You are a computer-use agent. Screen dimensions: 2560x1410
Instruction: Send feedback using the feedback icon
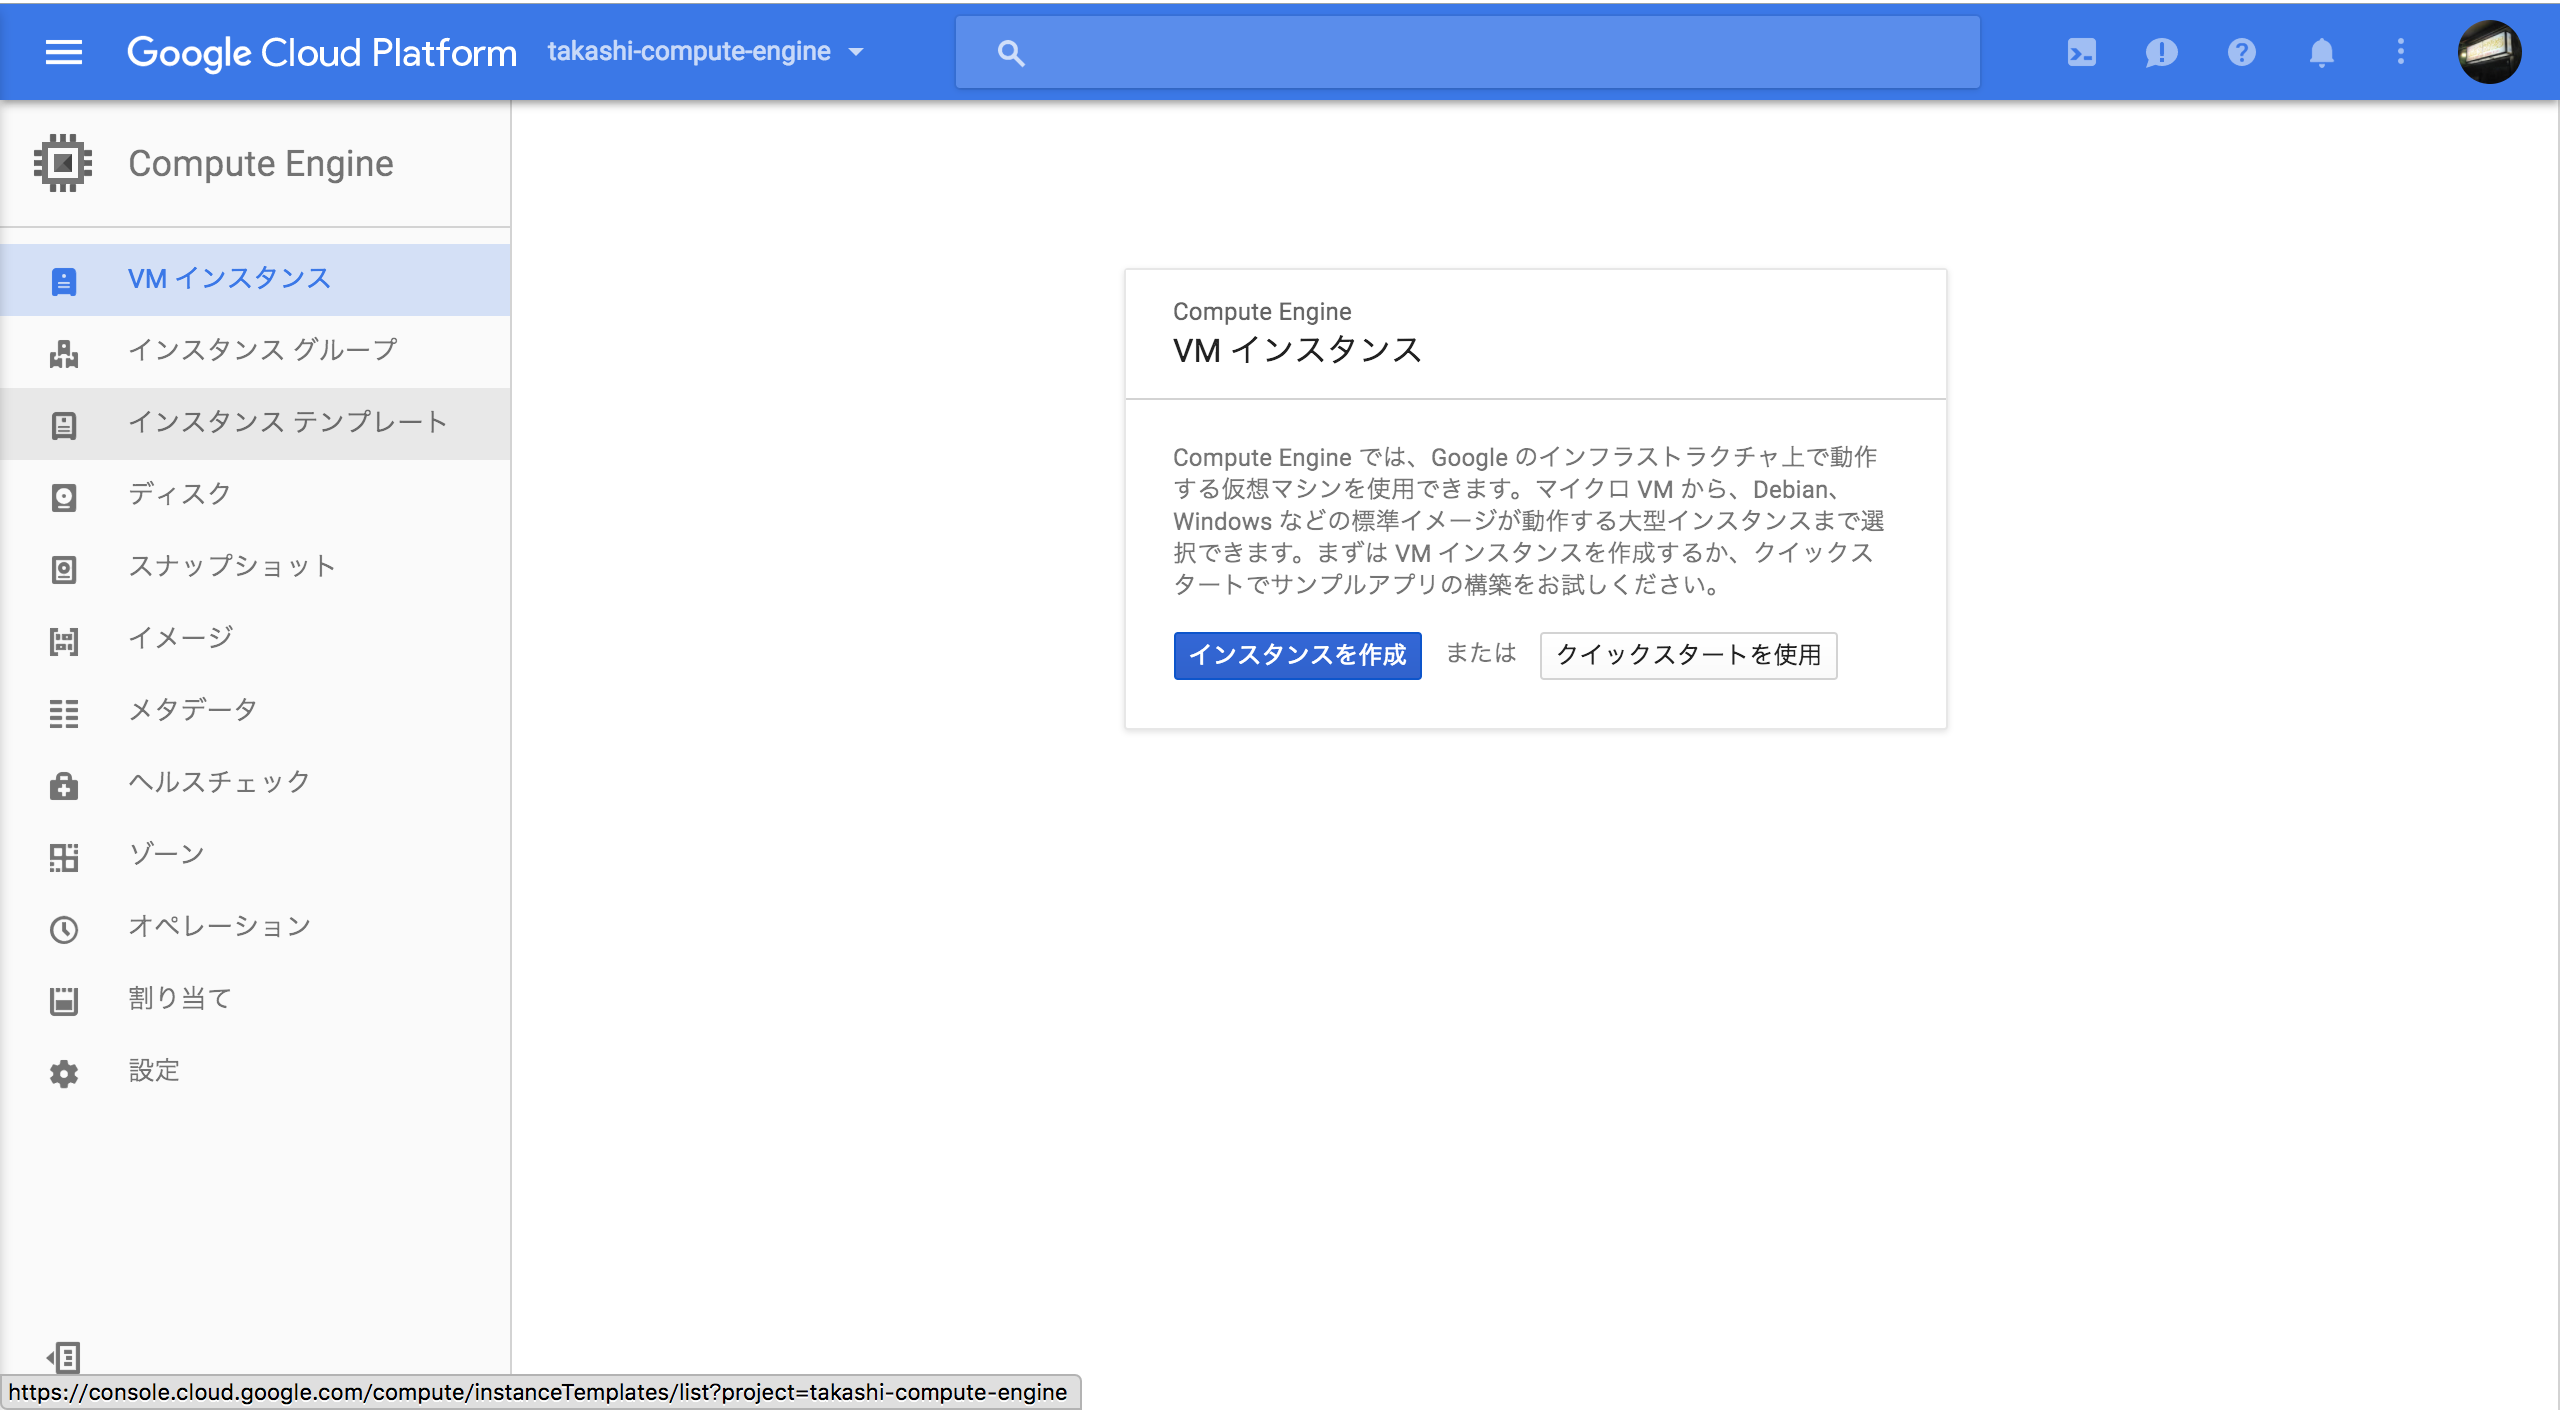[2161, 52]
